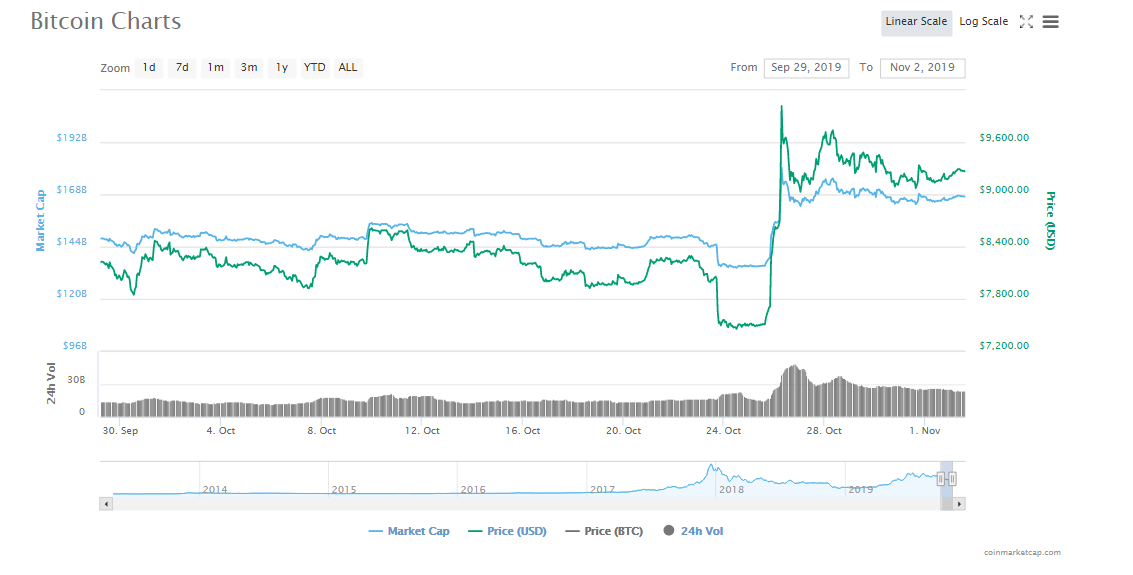Set zoom range to ALL
Image resolution: width=1133 pixels, height=575 pixels.
click(348, 68)
